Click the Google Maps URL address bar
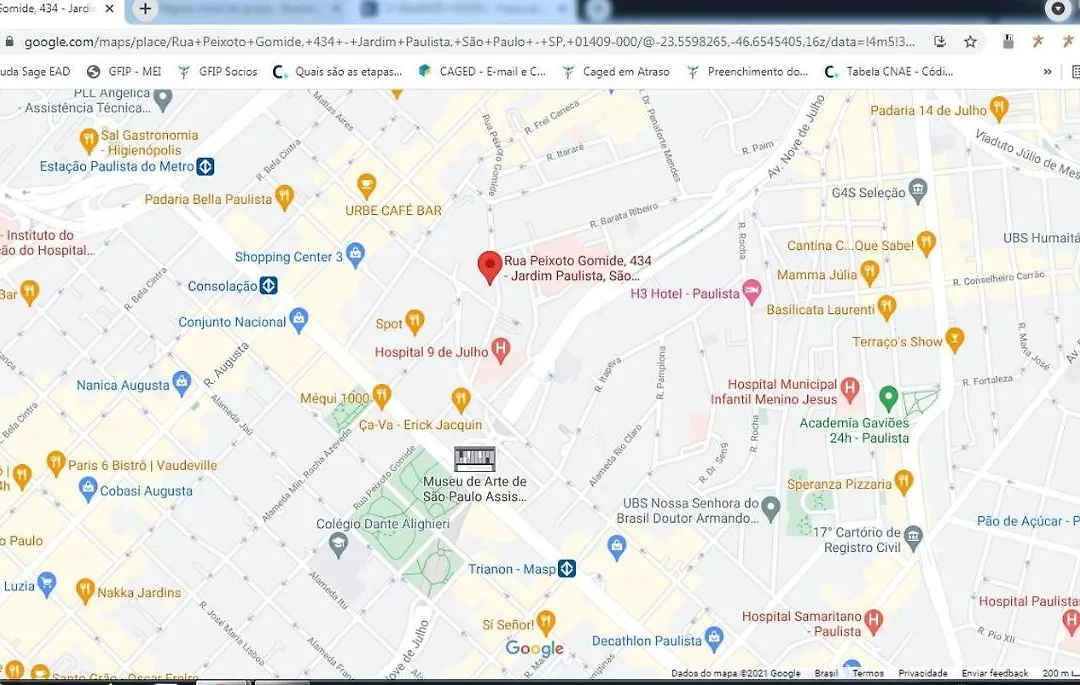 click(470, 42)
